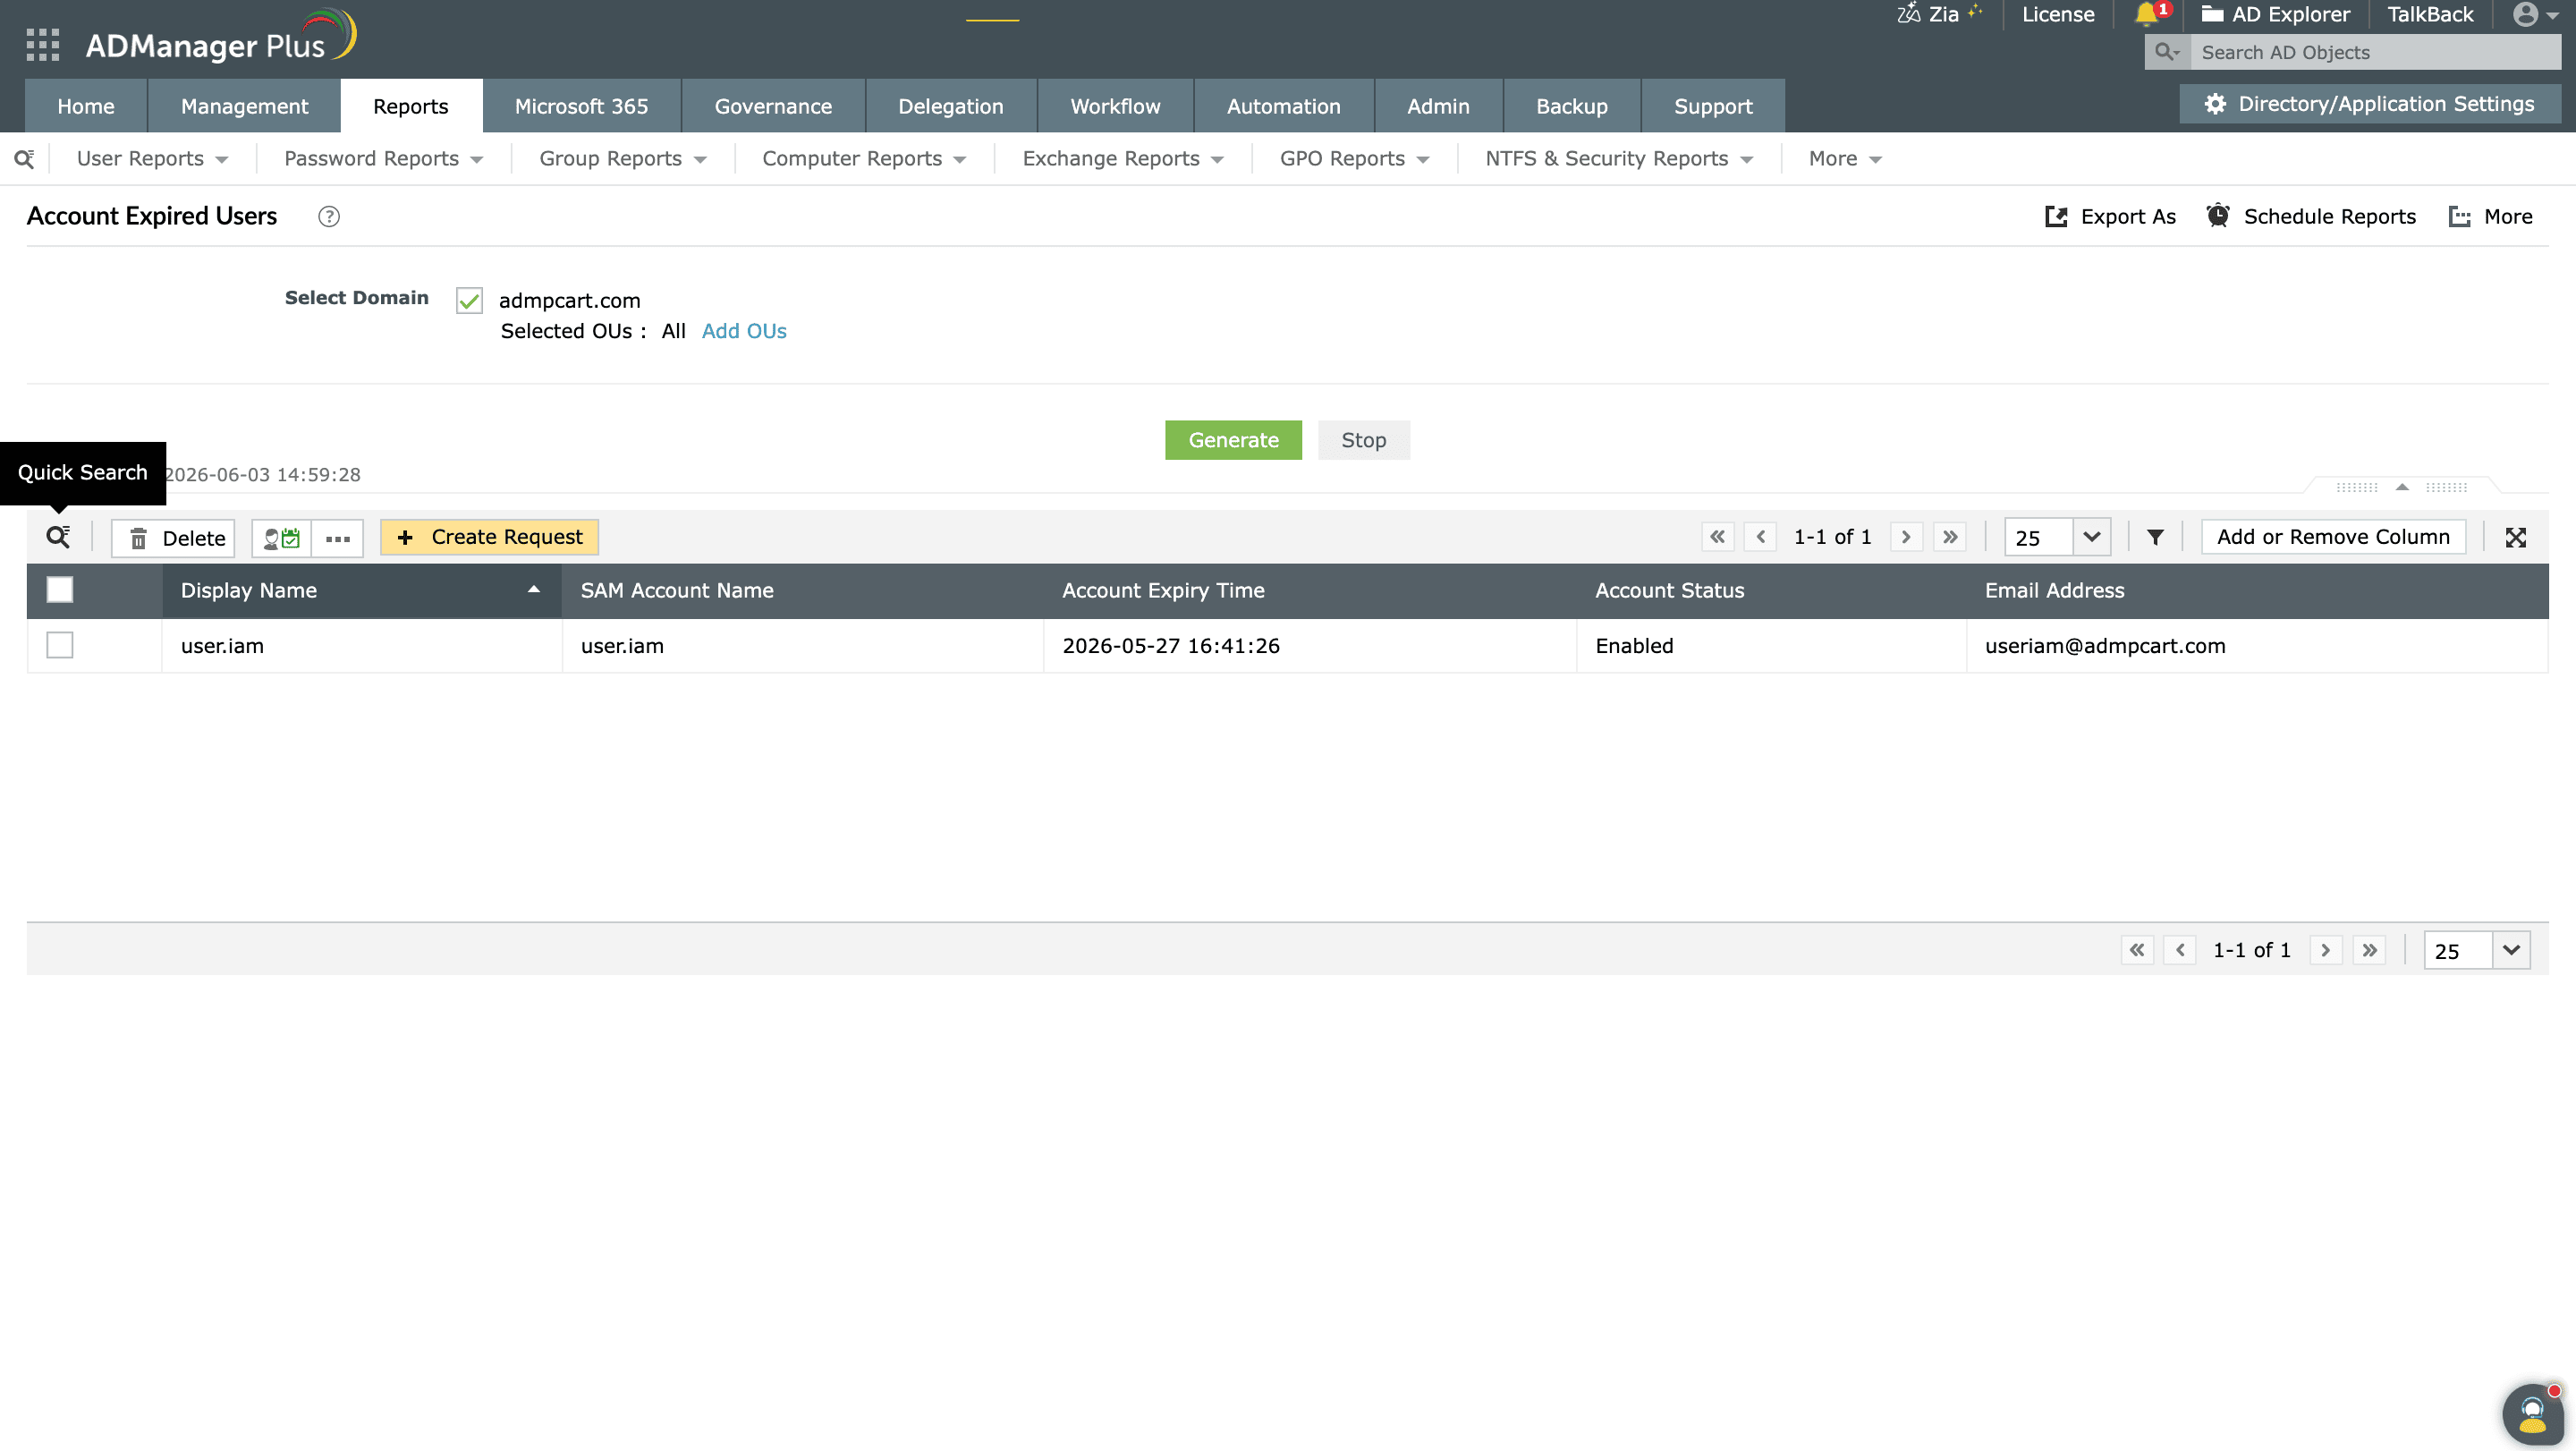
Task: Go to last page in top pager
Action: coord(1949,537)
